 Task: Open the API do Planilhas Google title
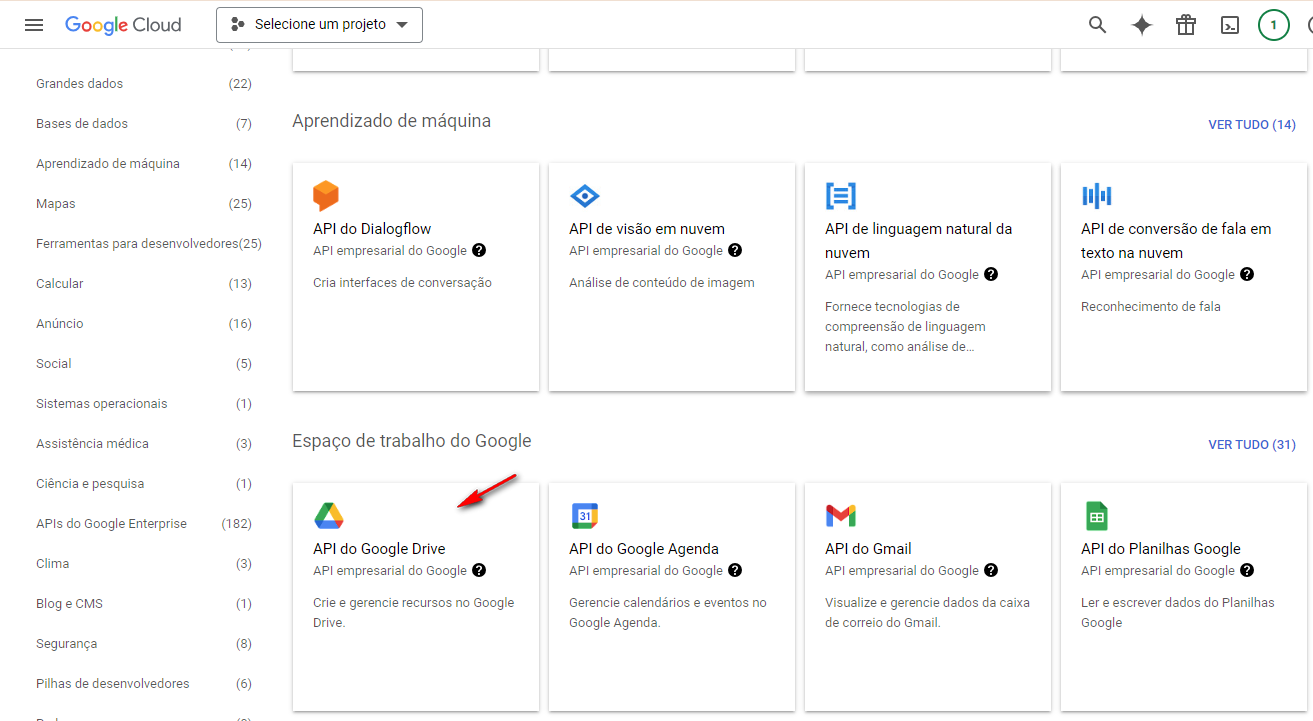tap(1161, 549)
